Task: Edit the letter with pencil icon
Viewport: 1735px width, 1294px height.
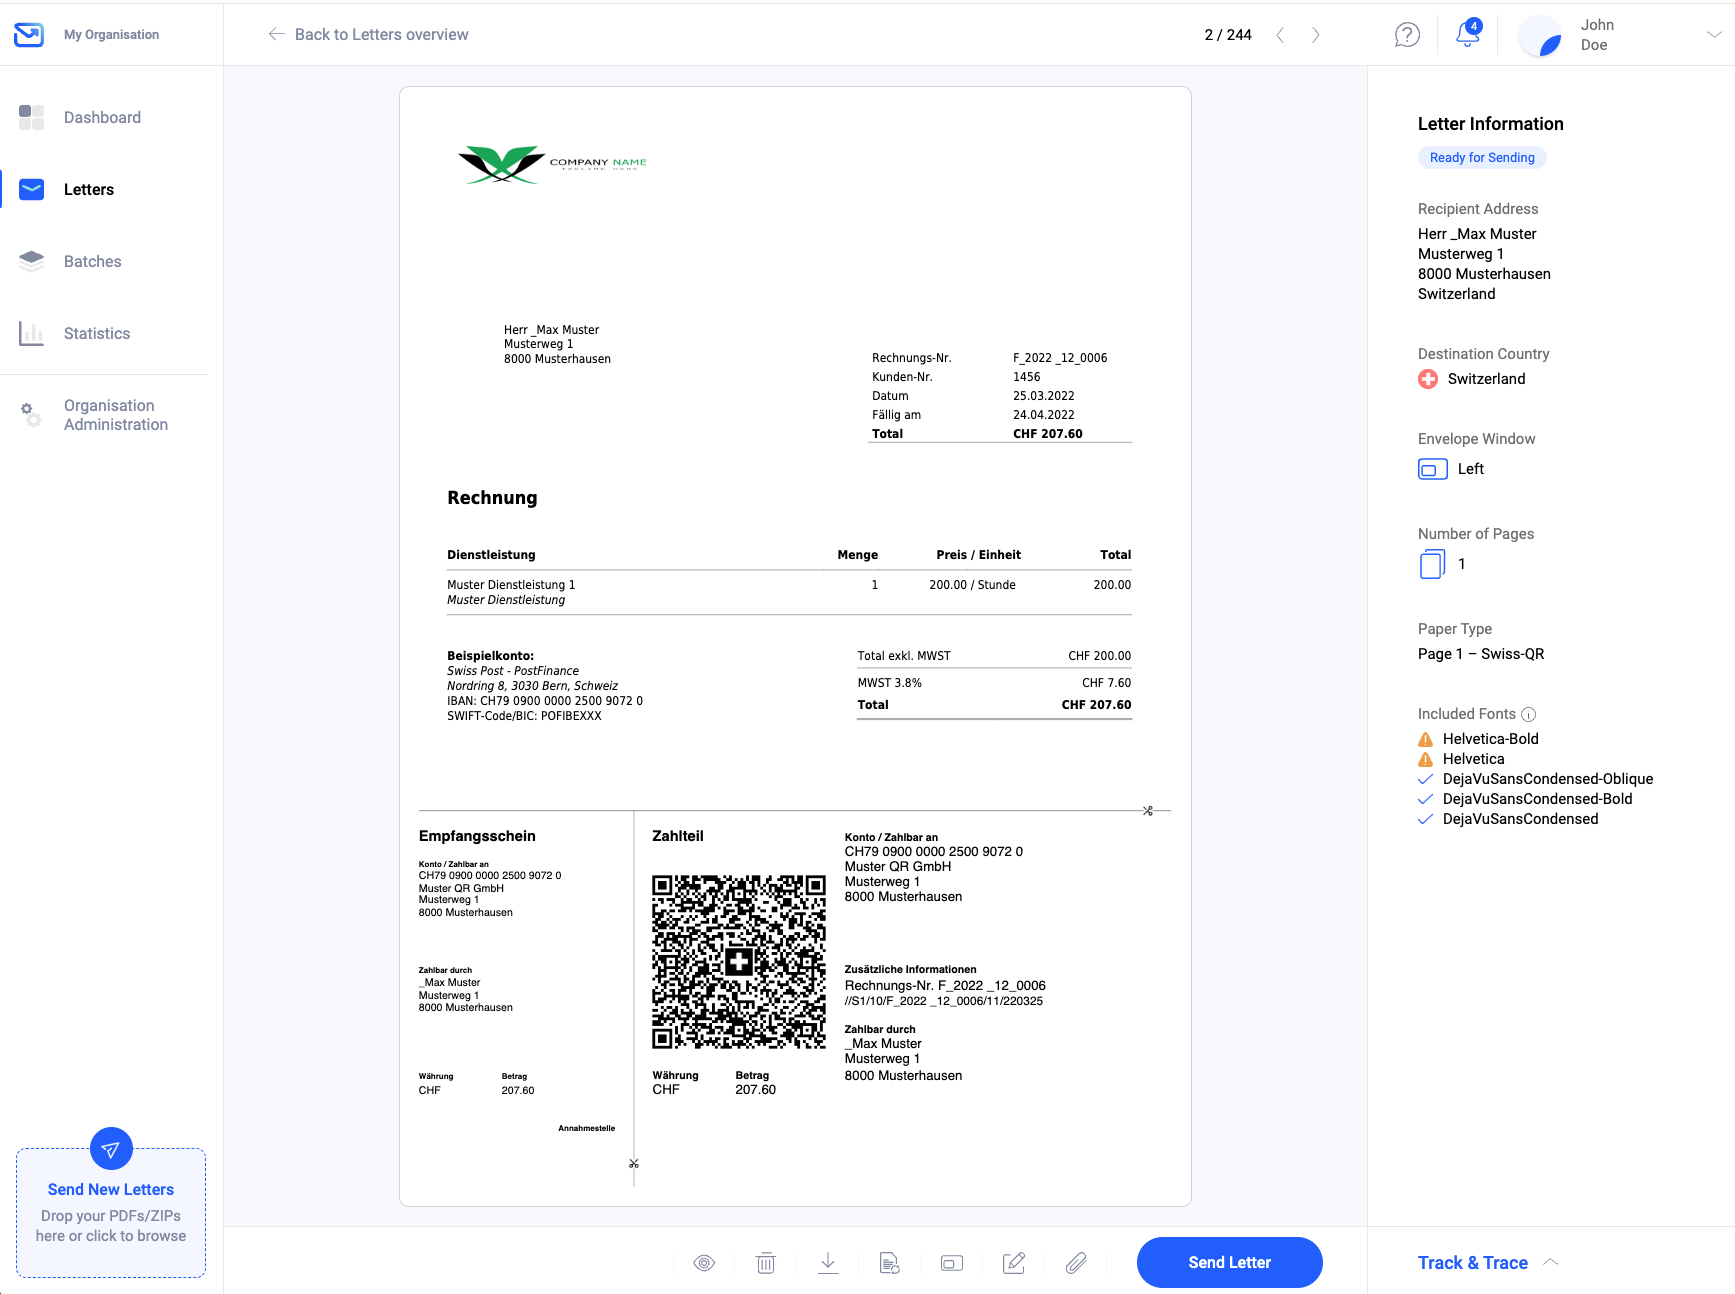Action: (1014, 1263)
